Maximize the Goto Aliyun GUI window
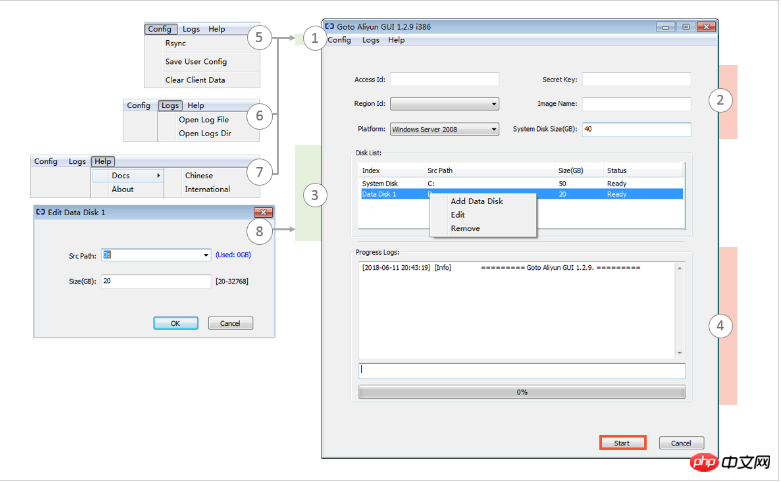This screenshot has width=781, height=482. (686, 27)
